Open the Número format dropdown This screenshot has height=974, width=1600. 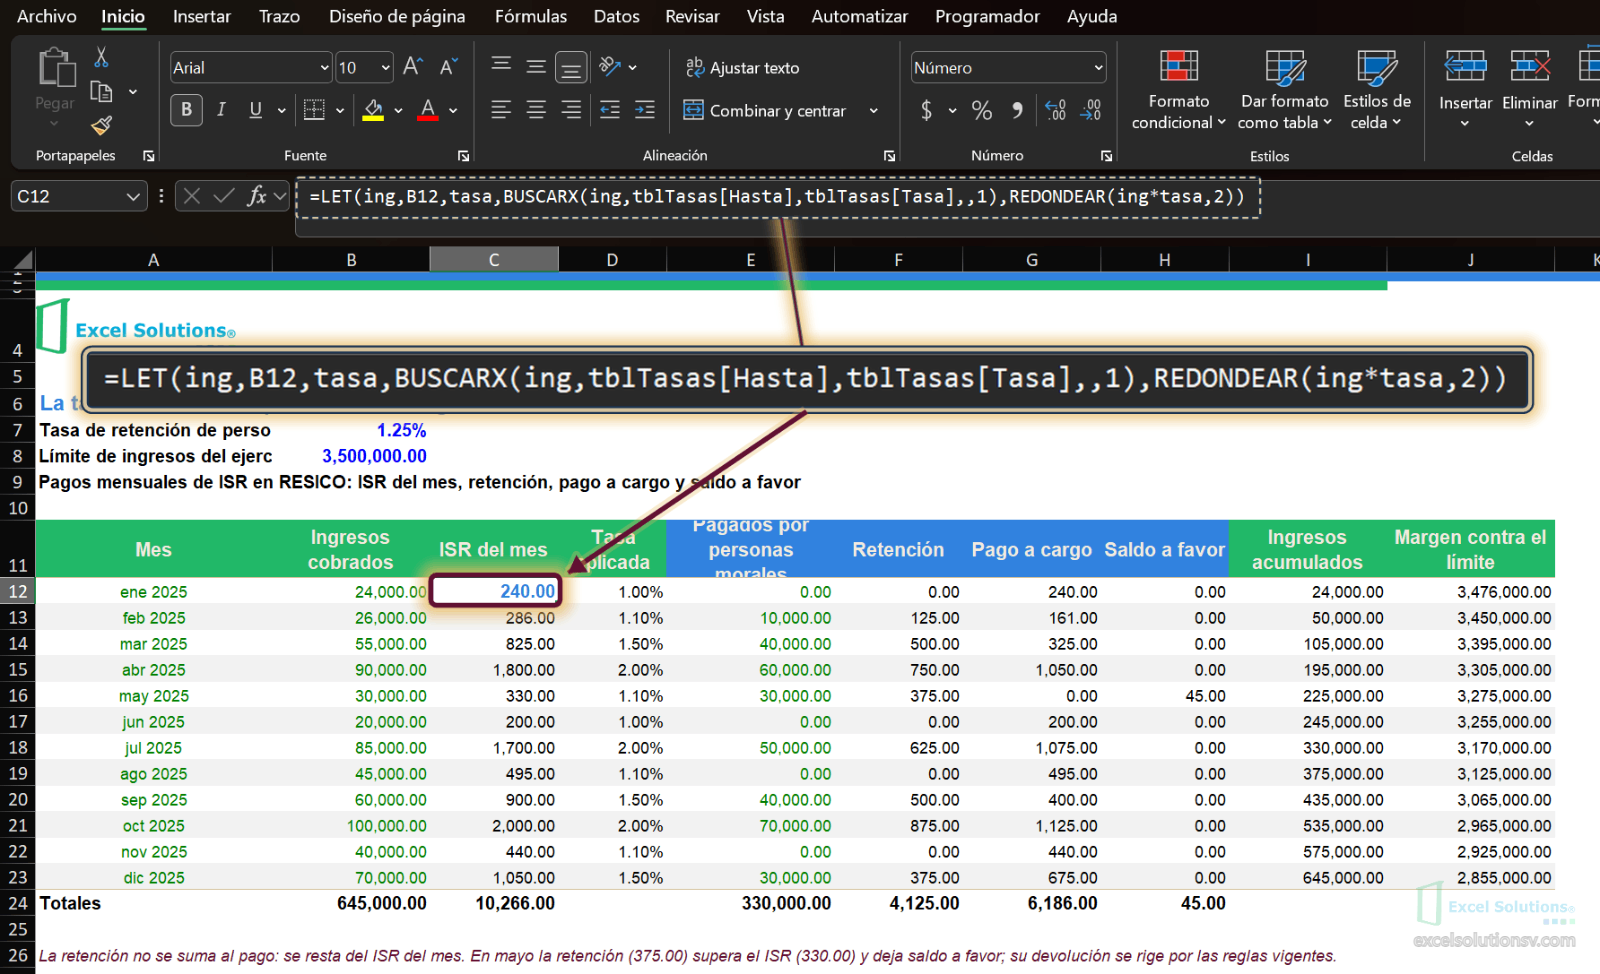[1098, 67]
